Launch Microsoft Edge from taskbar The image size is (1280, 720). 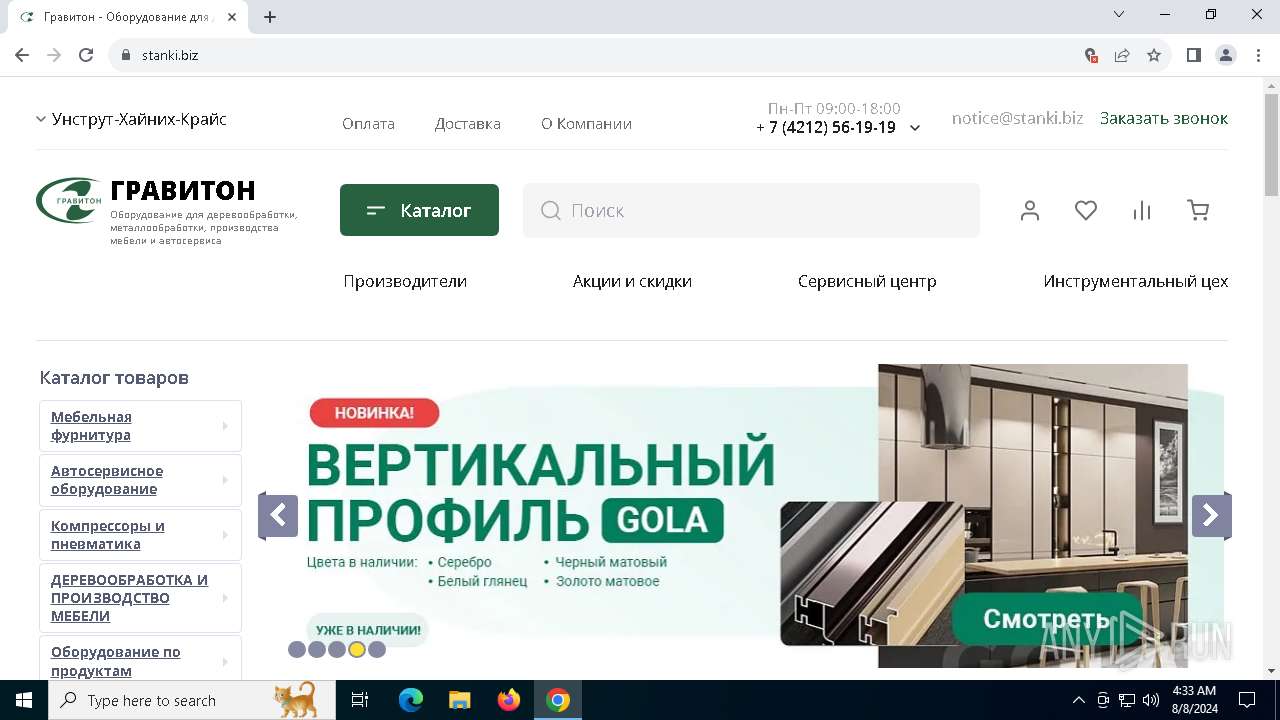point(411,700)
